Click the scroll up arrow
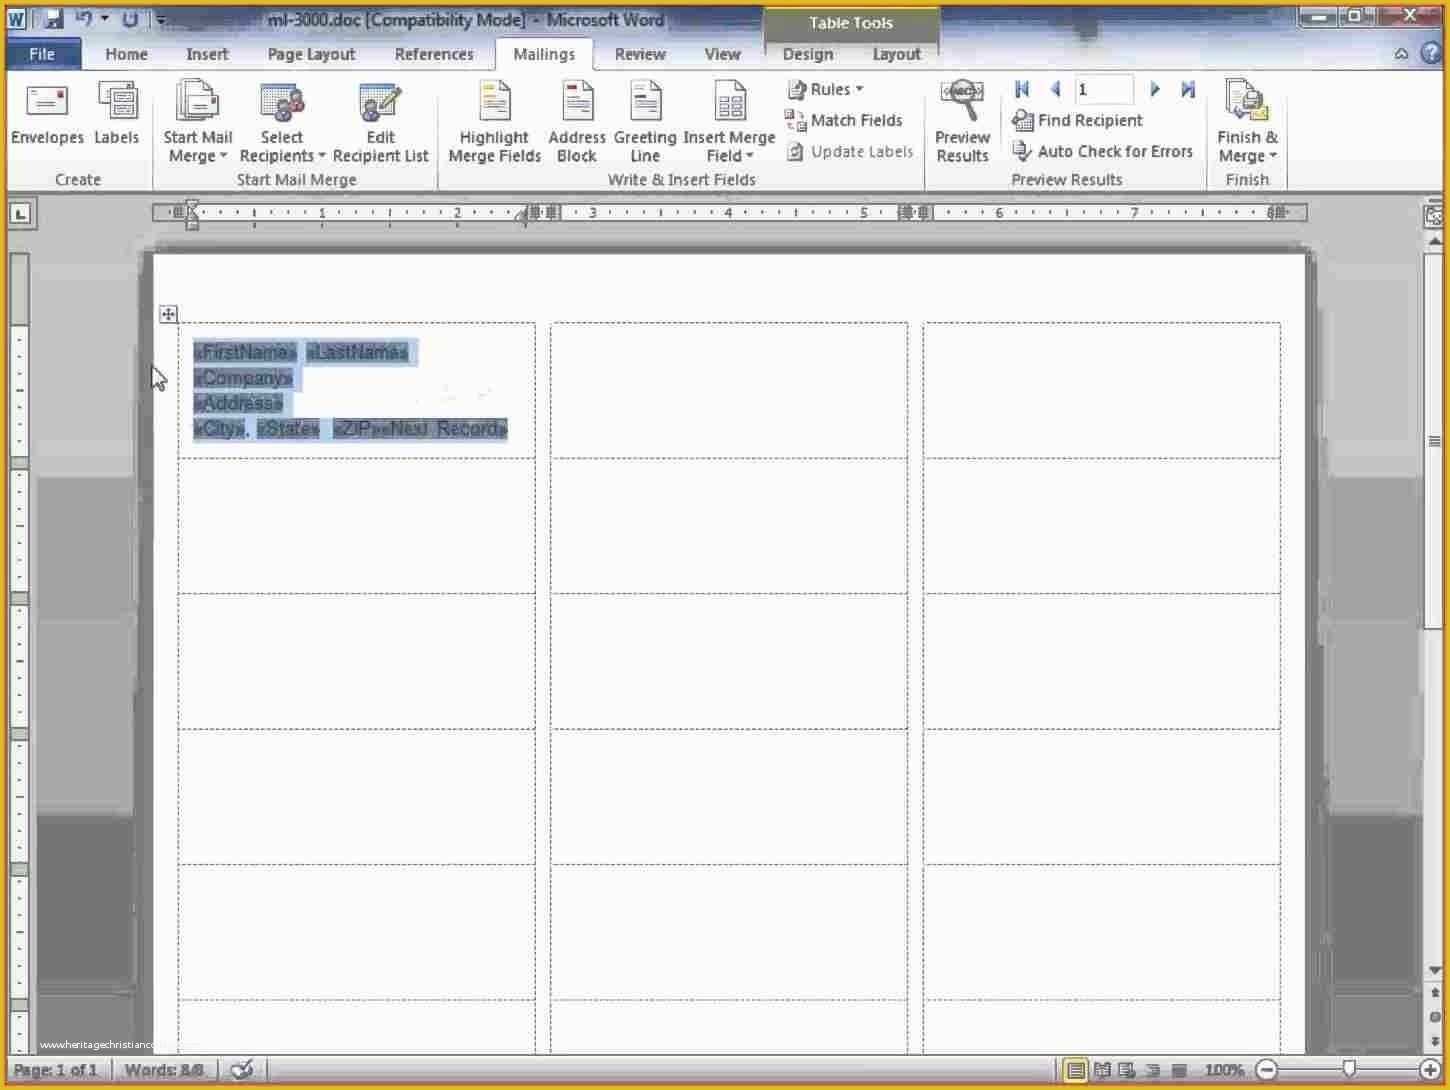The height and width of the screenshot is (1090, 1450). (1433, 241)
